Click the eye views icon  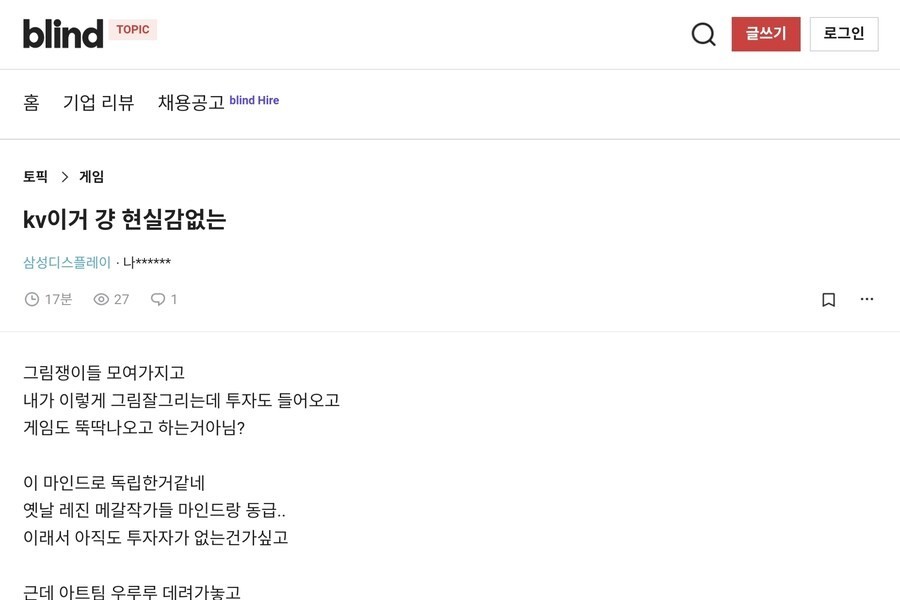click(101, 299)
